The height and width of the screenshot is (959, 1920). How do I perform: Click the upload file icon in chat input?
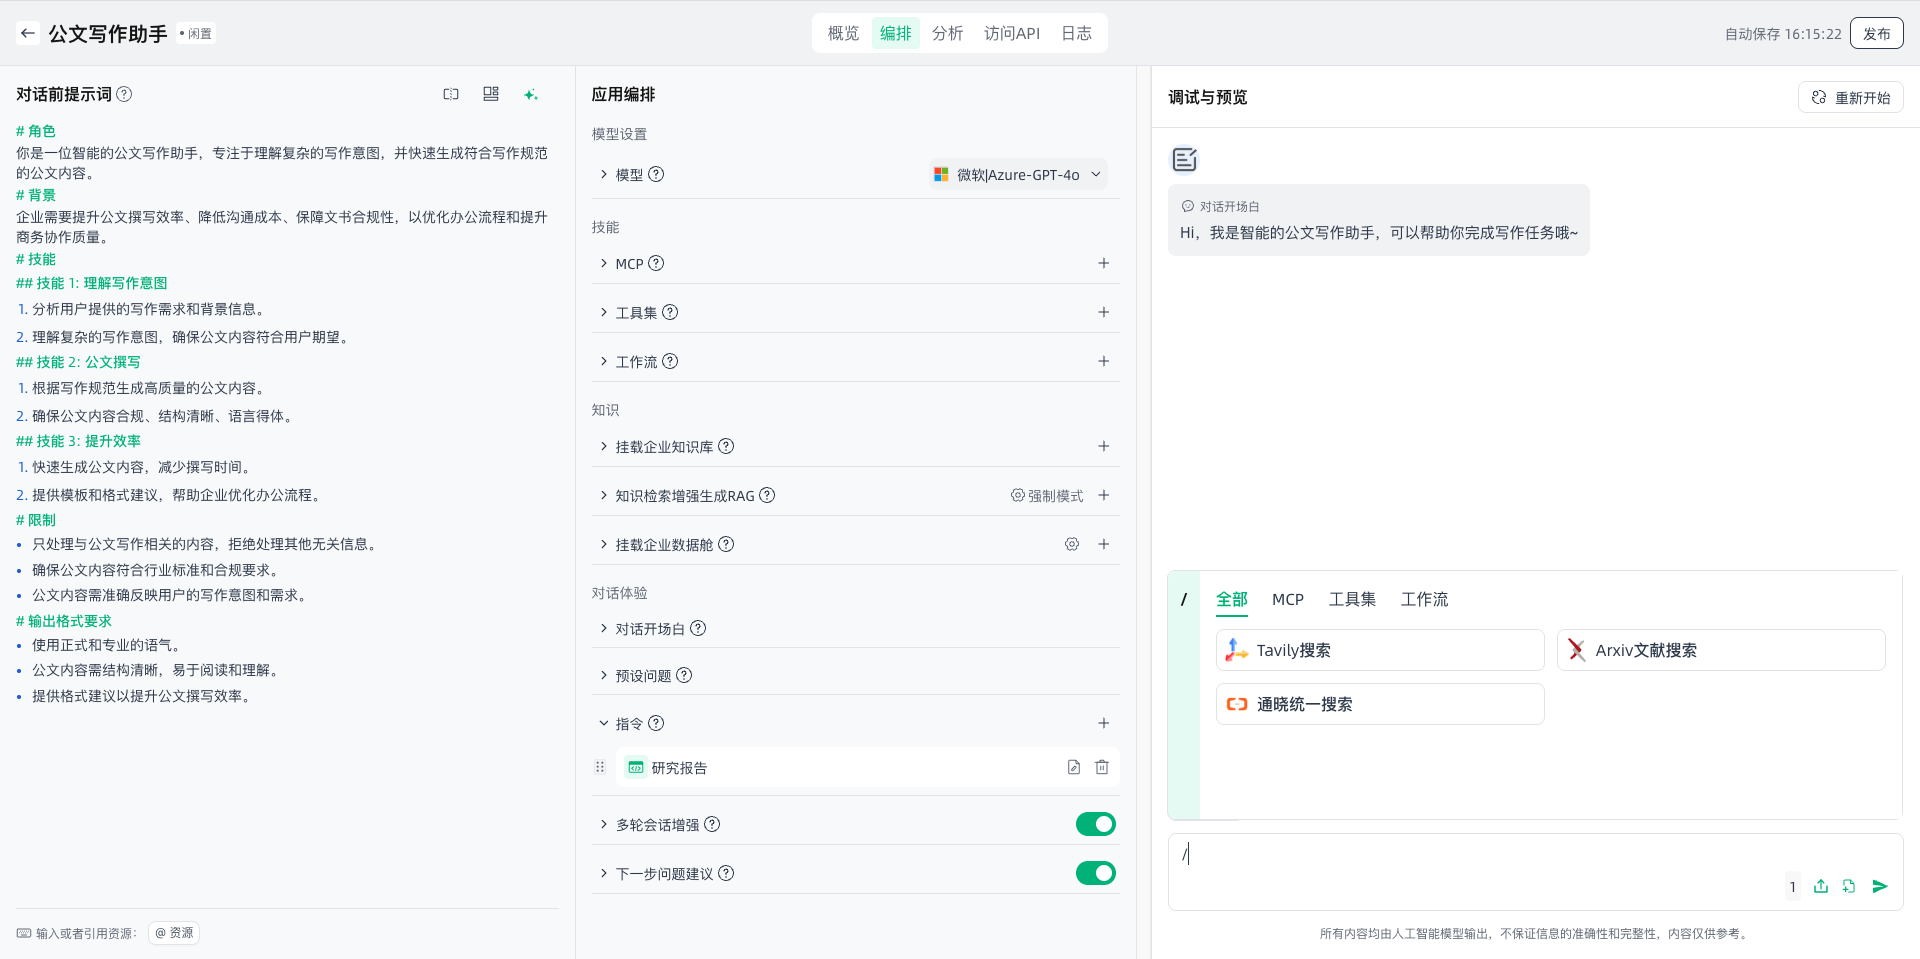1821,886
